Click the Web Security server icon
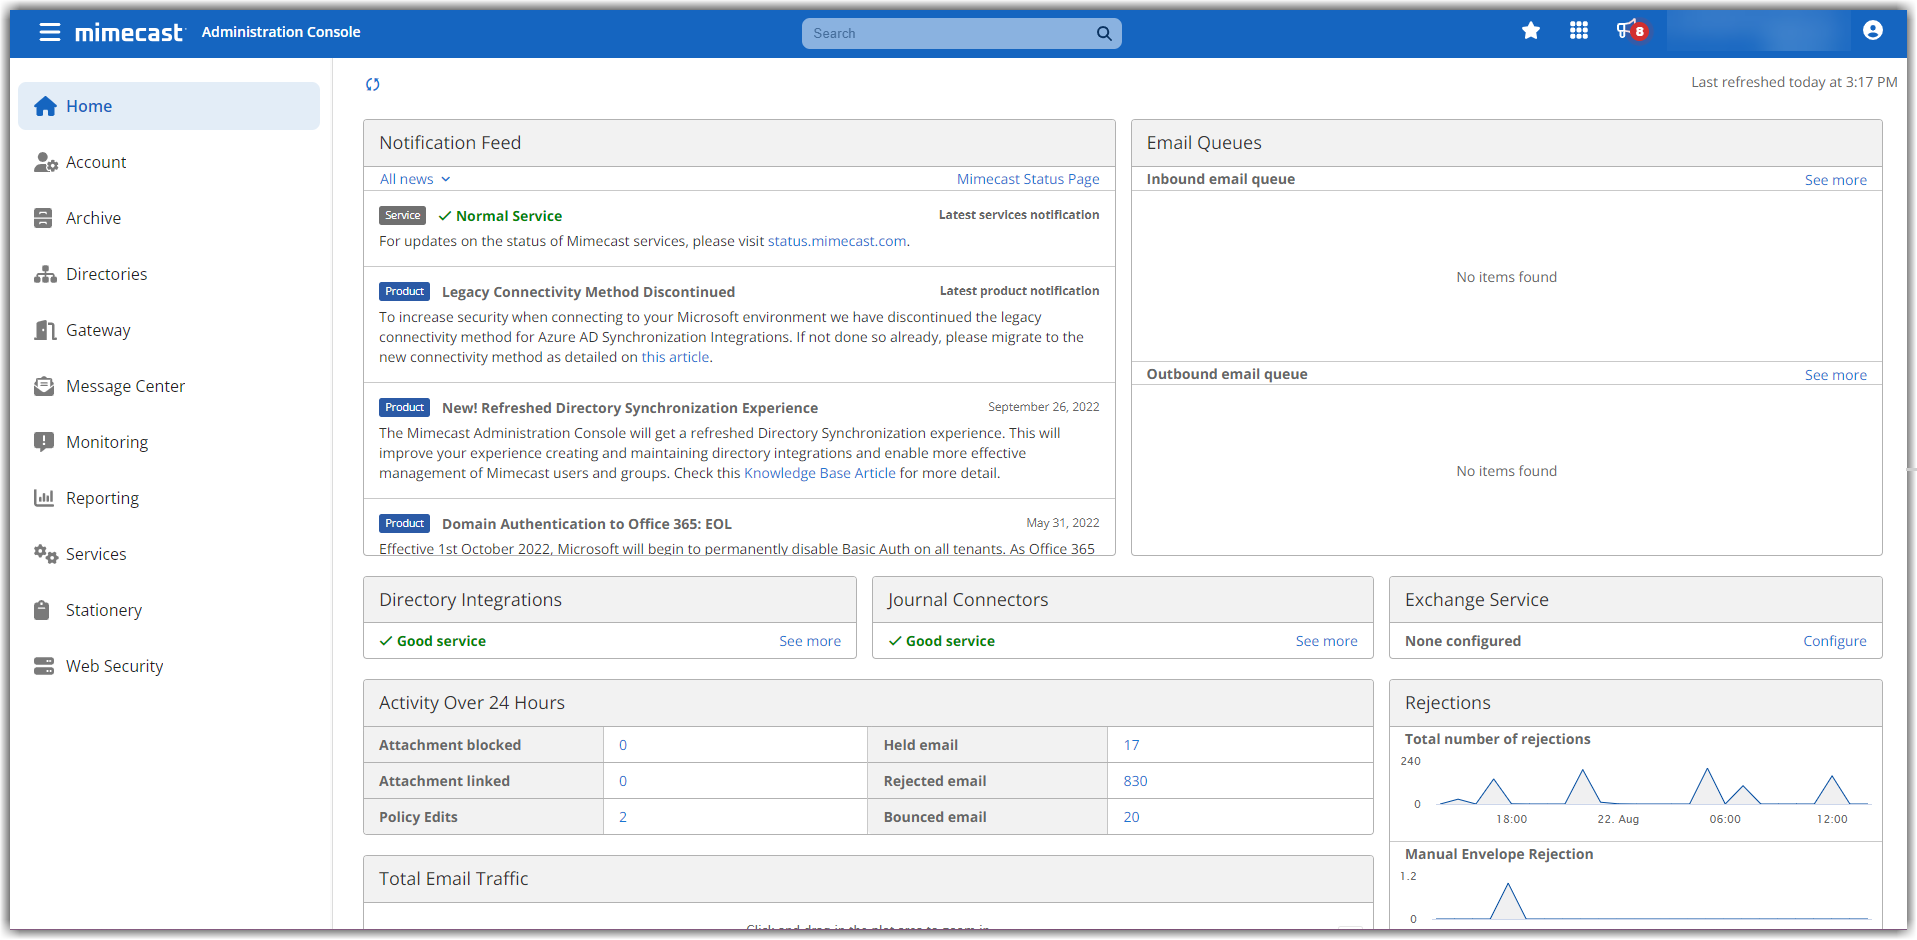The height and width of the screenshot is (940, 1917). click(x=44, y=666)
